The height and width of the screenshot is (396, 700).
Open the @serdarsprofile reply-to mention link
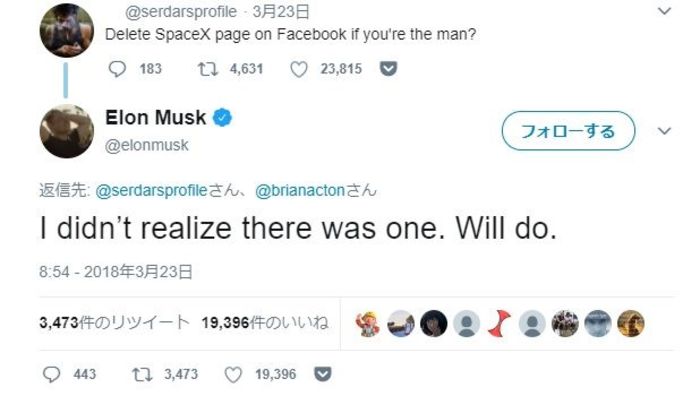pyautogui.click(x=151, y=191)
